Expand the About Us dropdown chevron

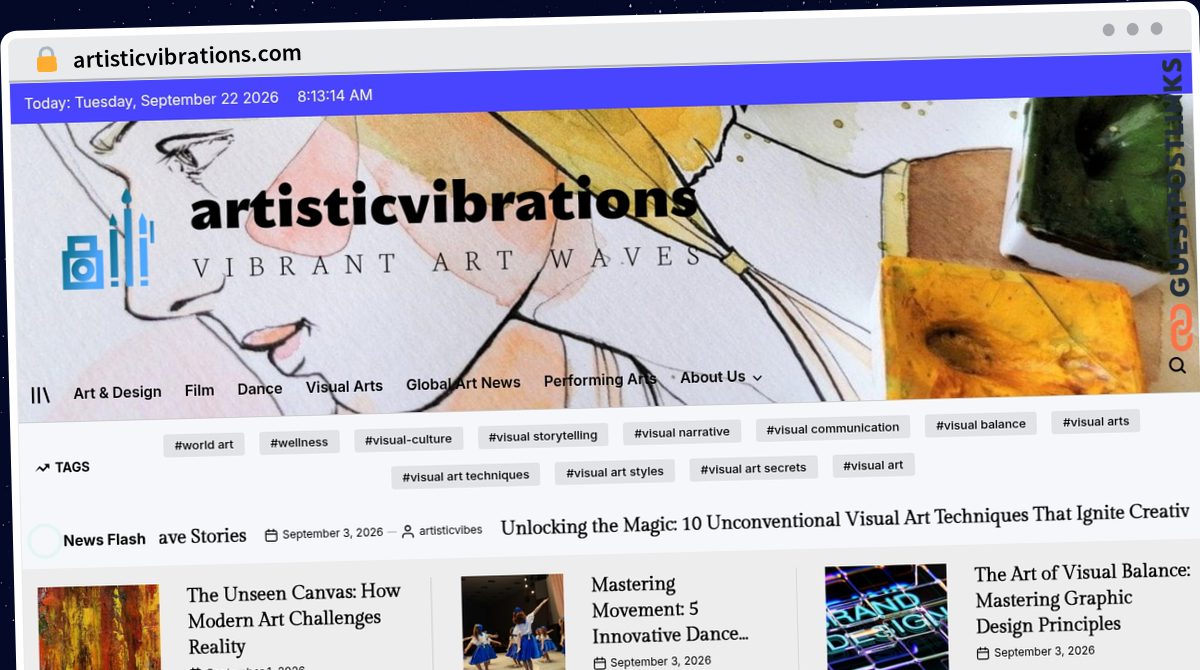(x=757, y=378)
